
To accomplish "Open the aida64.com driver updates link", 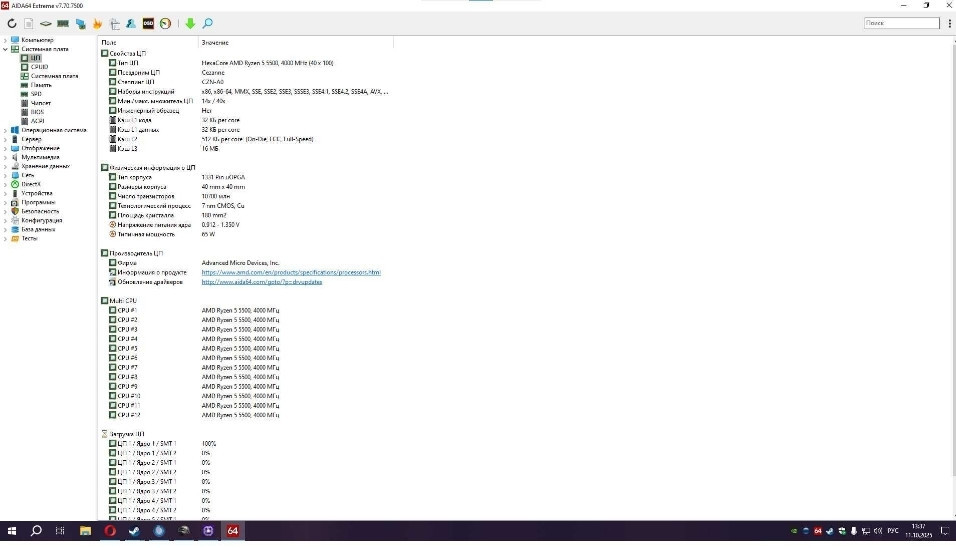I will point(262,282).
